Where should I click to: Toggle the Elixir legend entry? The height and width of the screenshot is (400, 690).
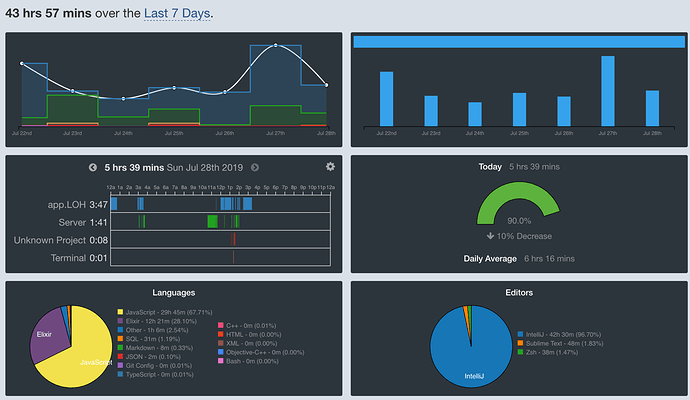click(161, 321)
